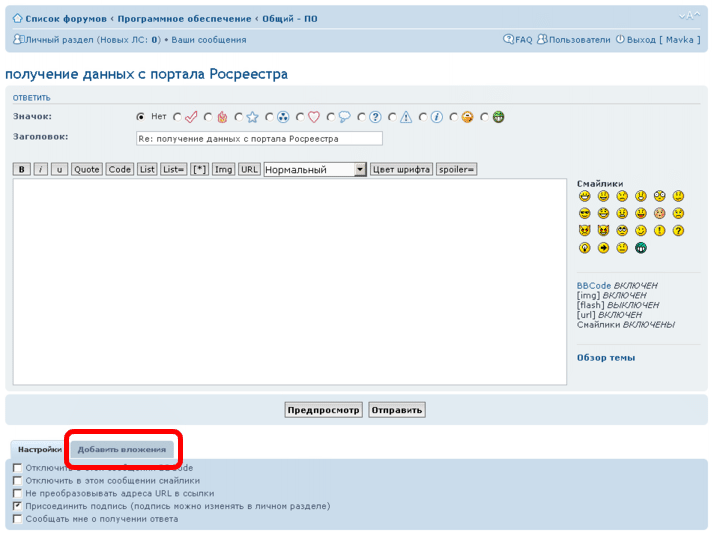Insert the winking smiley
The height and width of the screenshot is (536, 714).
[641, 230]
